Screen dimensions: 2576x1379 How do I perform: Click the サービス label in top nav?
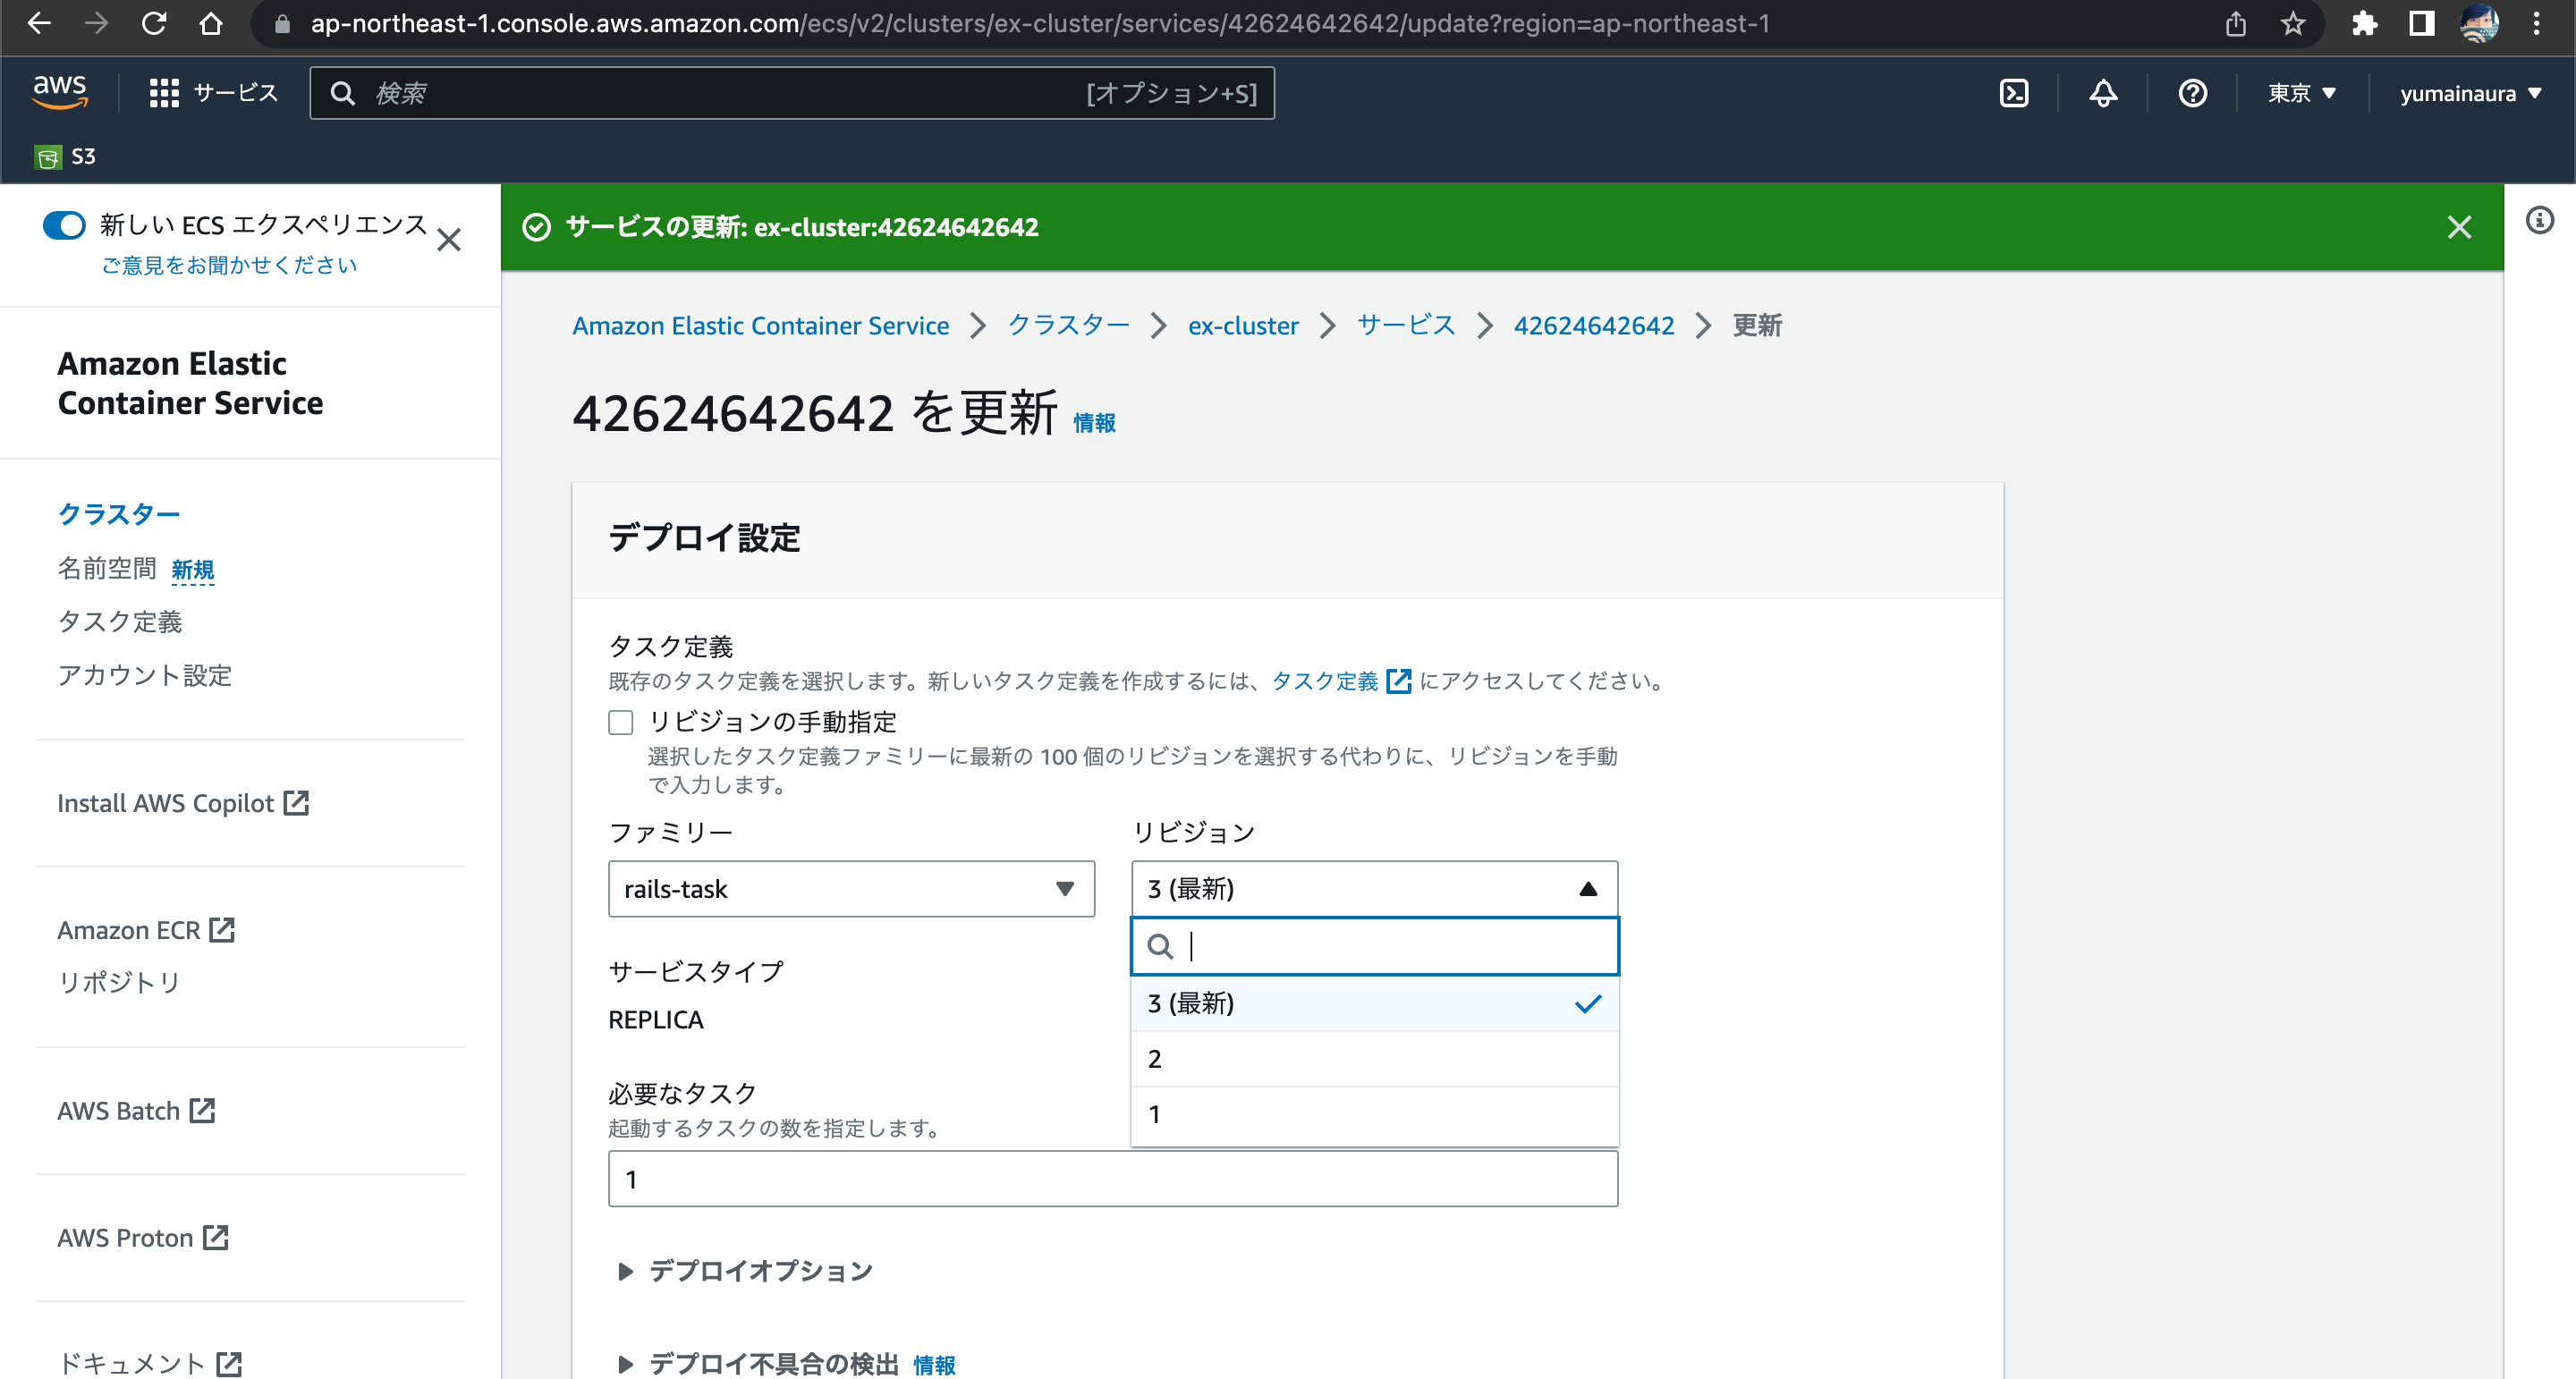(x=235, y=93)
